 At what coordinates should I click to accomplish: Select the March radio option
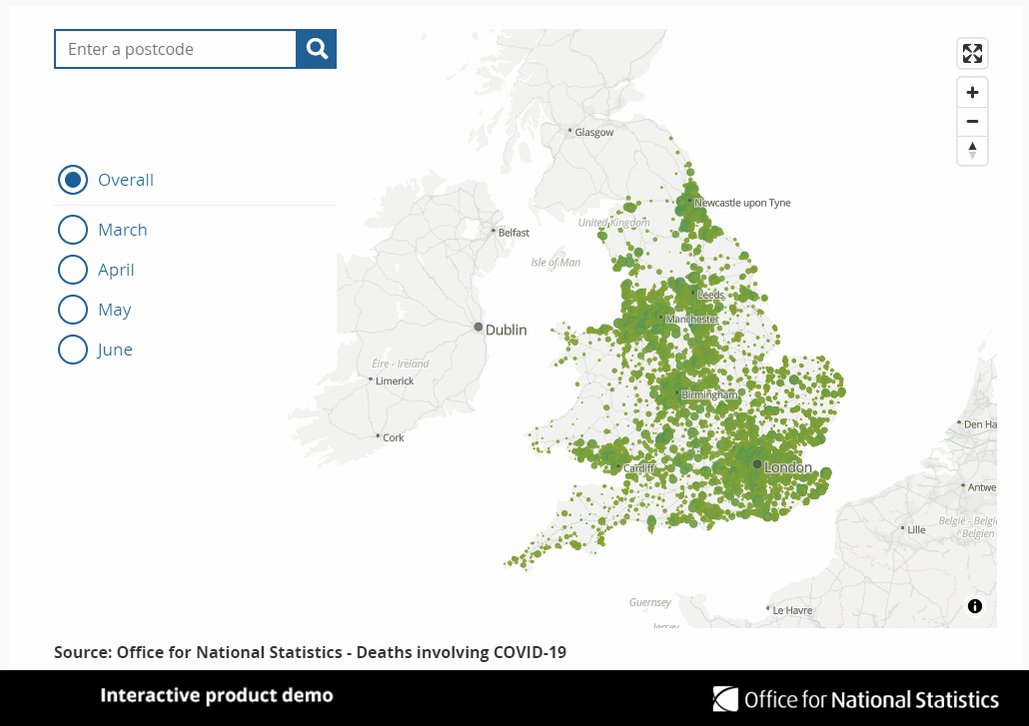pyautogui.click(x=73, y=230)
